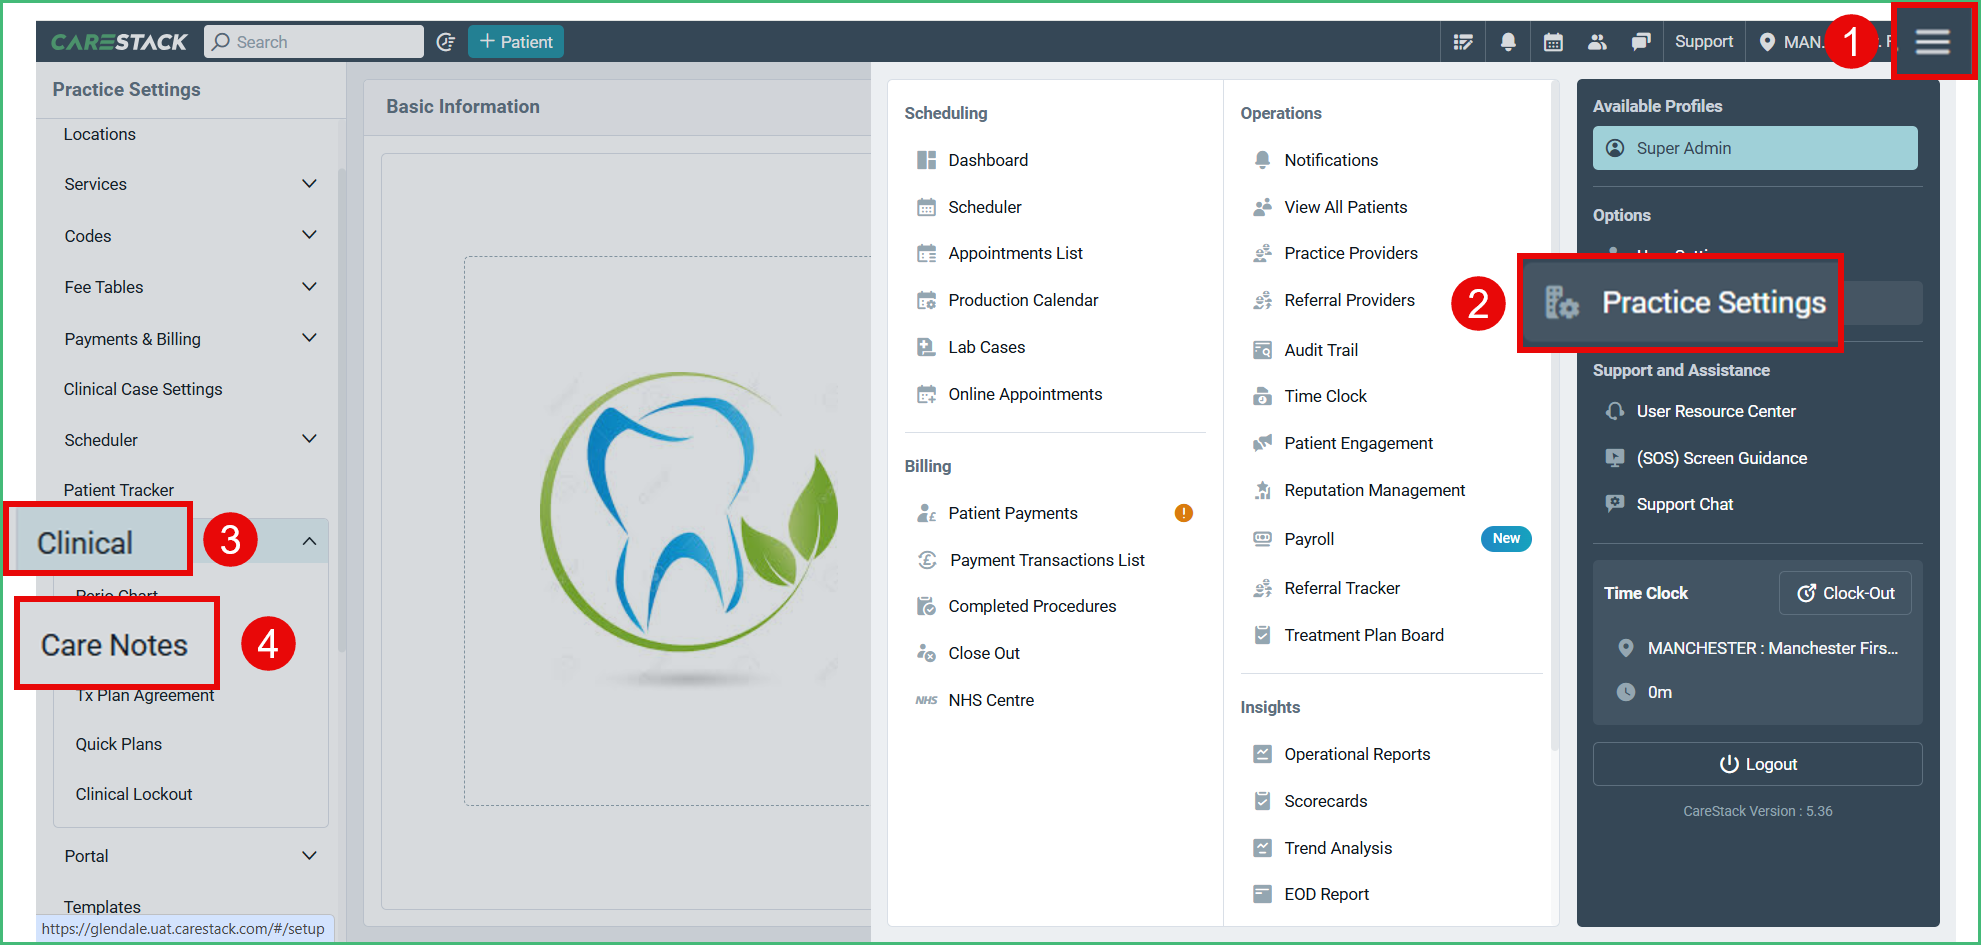Click the Time Clock icon under Operations
This screenshot has width=1981, height=945.
click(1263, 396)
